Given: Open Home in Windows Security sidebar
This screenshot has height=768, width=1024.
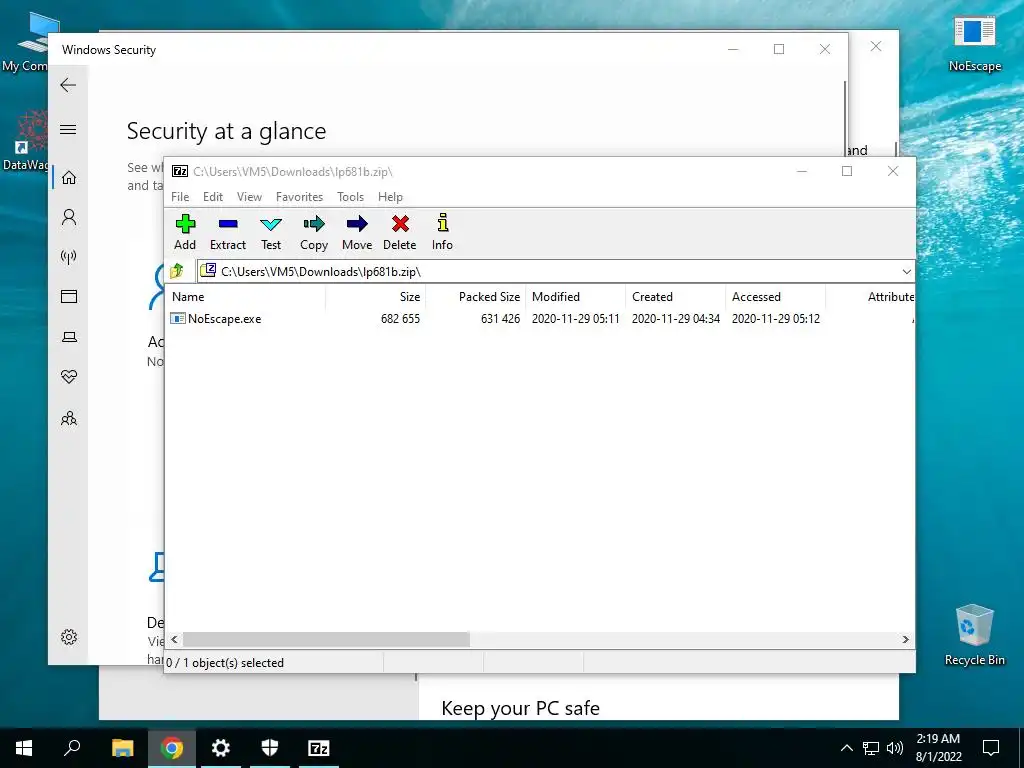Looking at the screenshot, I should pyautogui.click(x=69, y=178).
